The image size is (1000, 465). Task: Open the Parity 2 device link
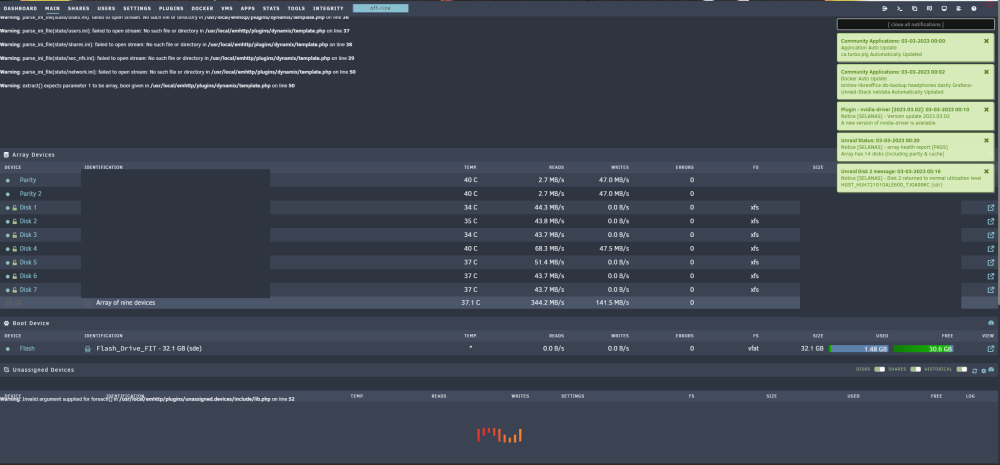click(30, 194)
